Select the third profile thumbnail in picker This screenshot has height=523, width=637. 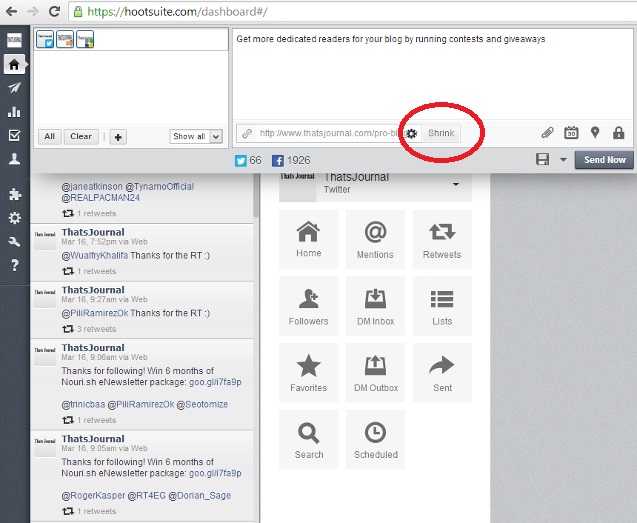[85, 39]
